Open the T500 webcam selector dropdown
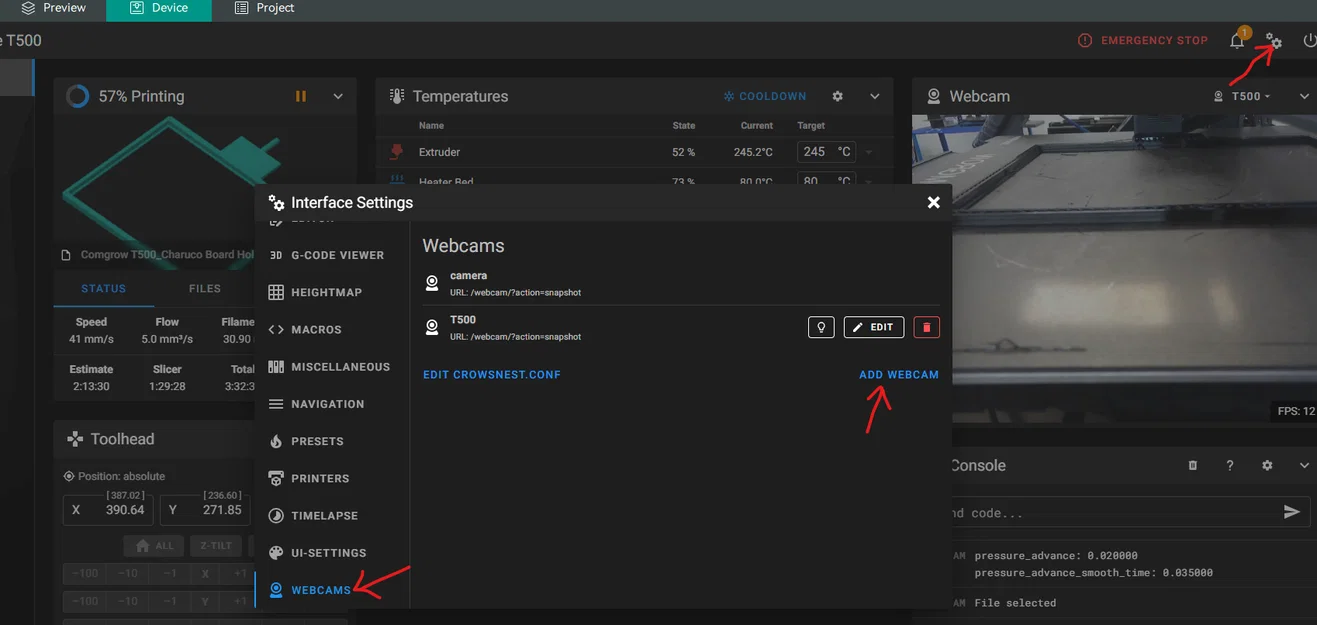 pos(1242,96)
